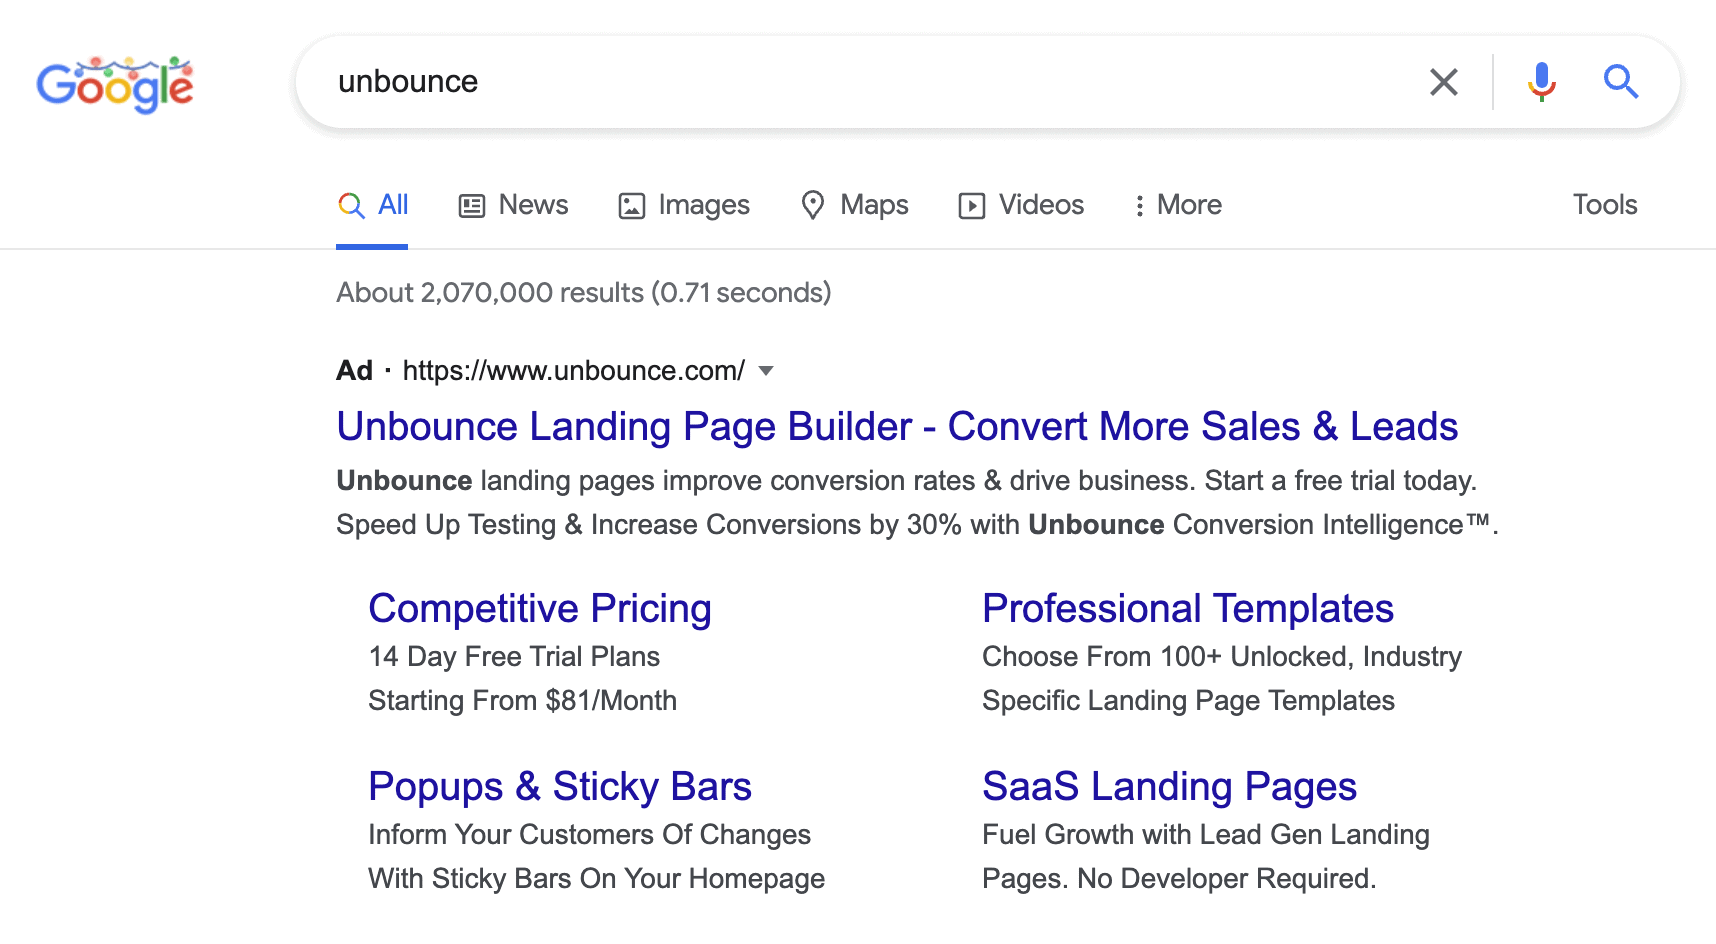Image resolution: width=1716 pixels, height=944 pixels.
Task: Open the Unbounce Landing Page Builder ad headline
Action: point(897,427)
